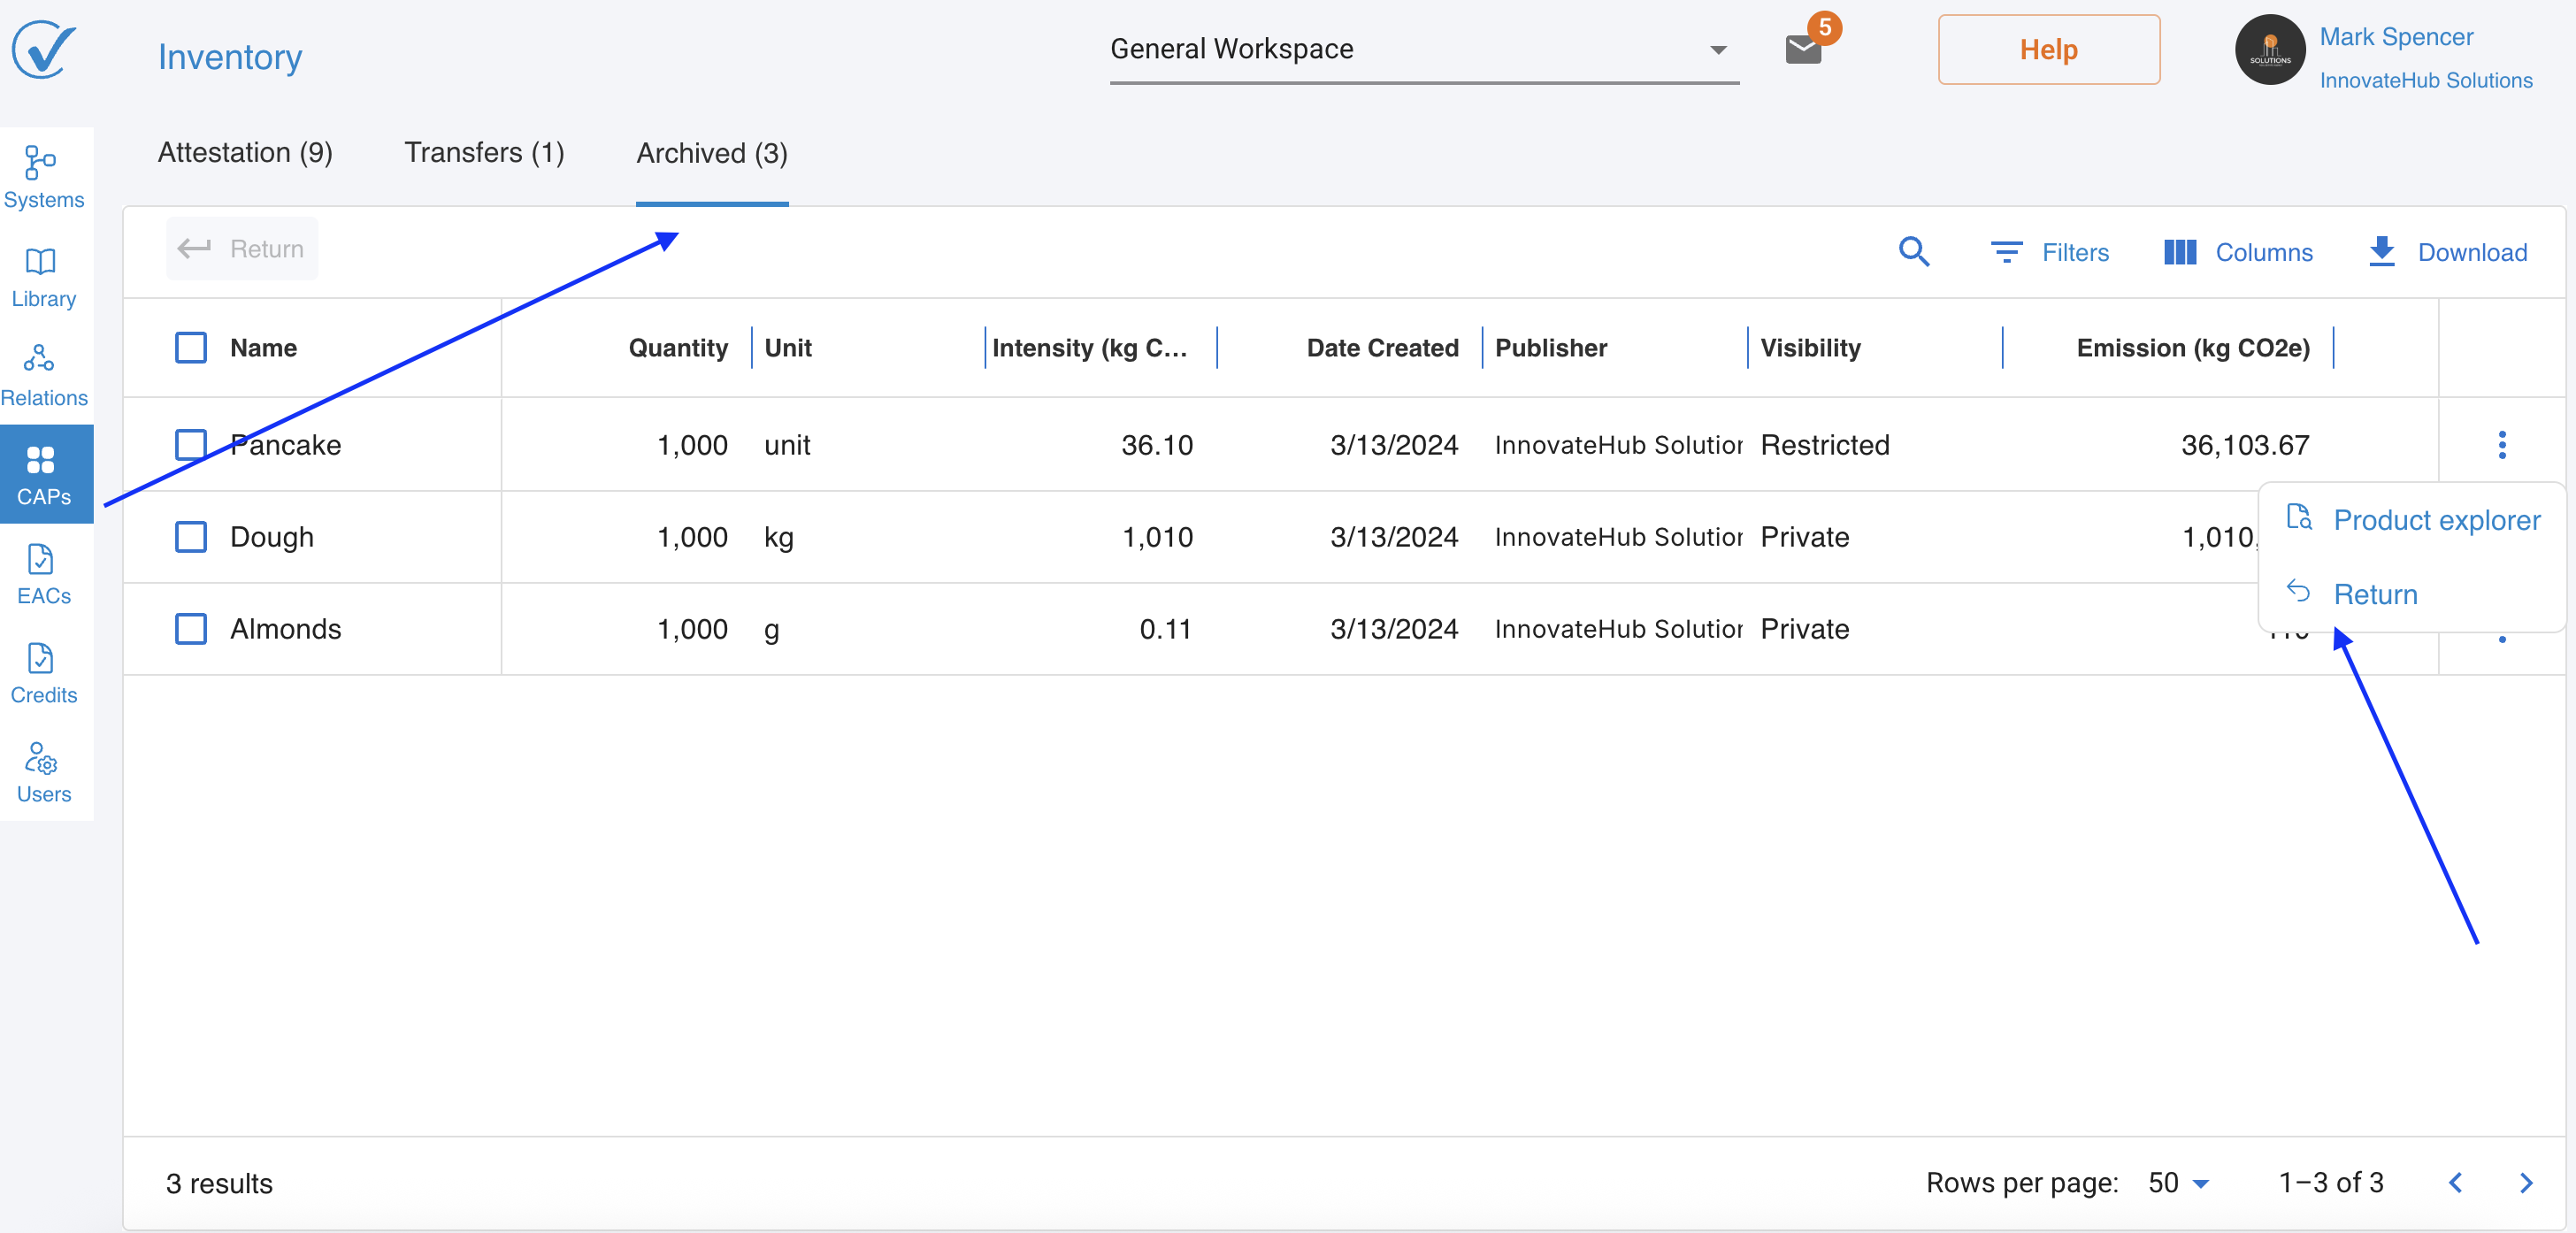Click the Help button
Viewport: 2576px width, 1233px height.
2047,49
